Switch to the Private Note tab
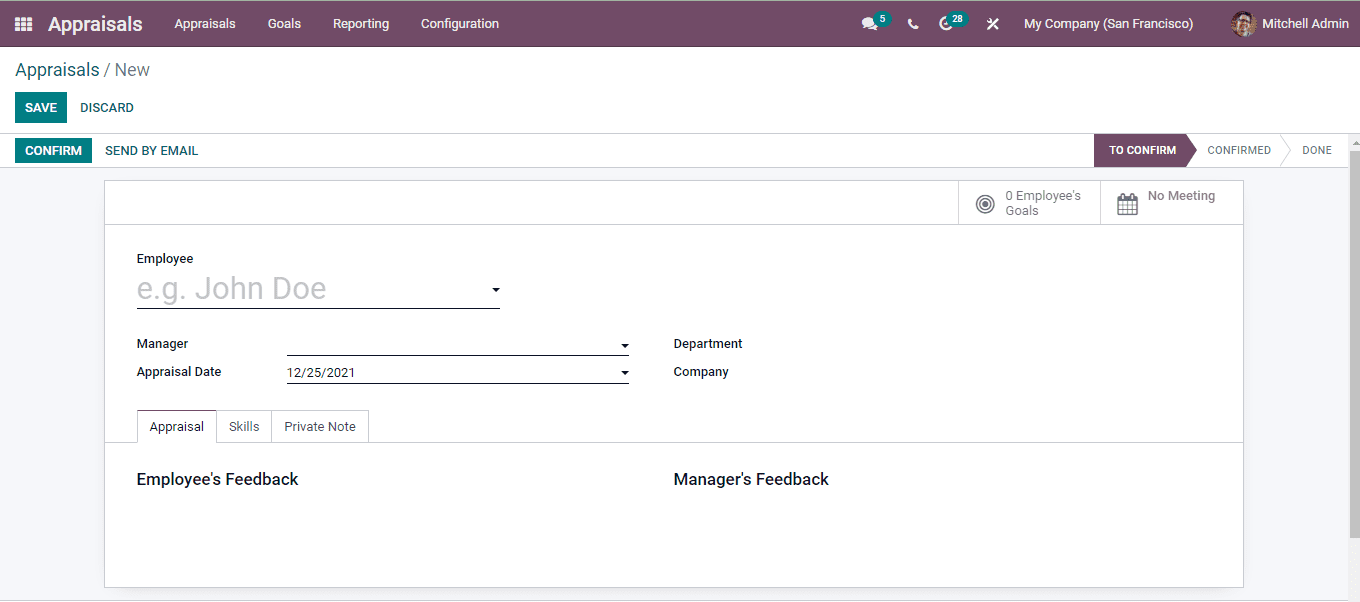1360x602 pixels. pos(320,426)
